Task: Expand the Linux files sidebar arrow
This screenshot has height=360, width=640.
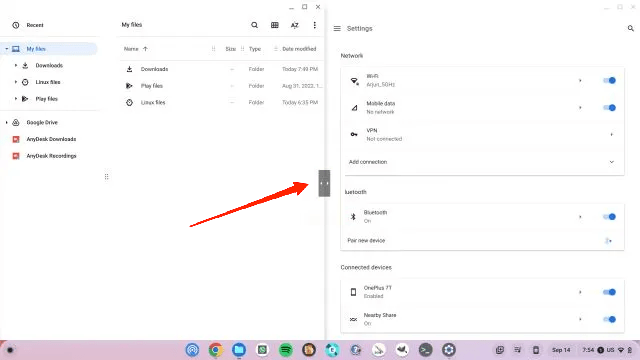Action: pos(16,82)
